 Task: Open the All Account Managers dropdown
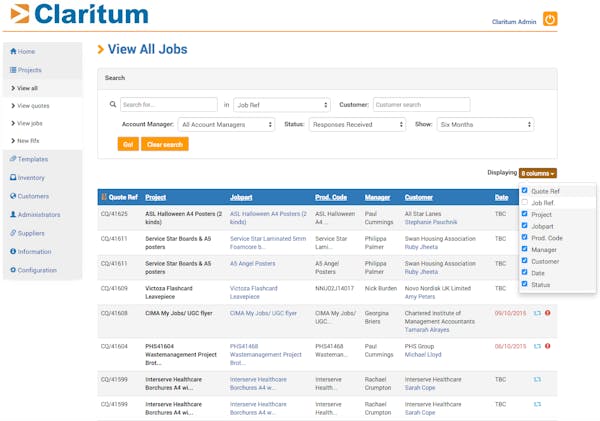[226, 124]
